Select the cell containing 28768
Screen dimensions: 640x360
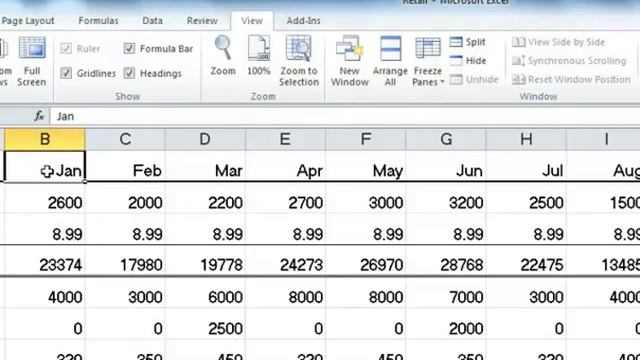pyautogui.click(x=446, y=261)
